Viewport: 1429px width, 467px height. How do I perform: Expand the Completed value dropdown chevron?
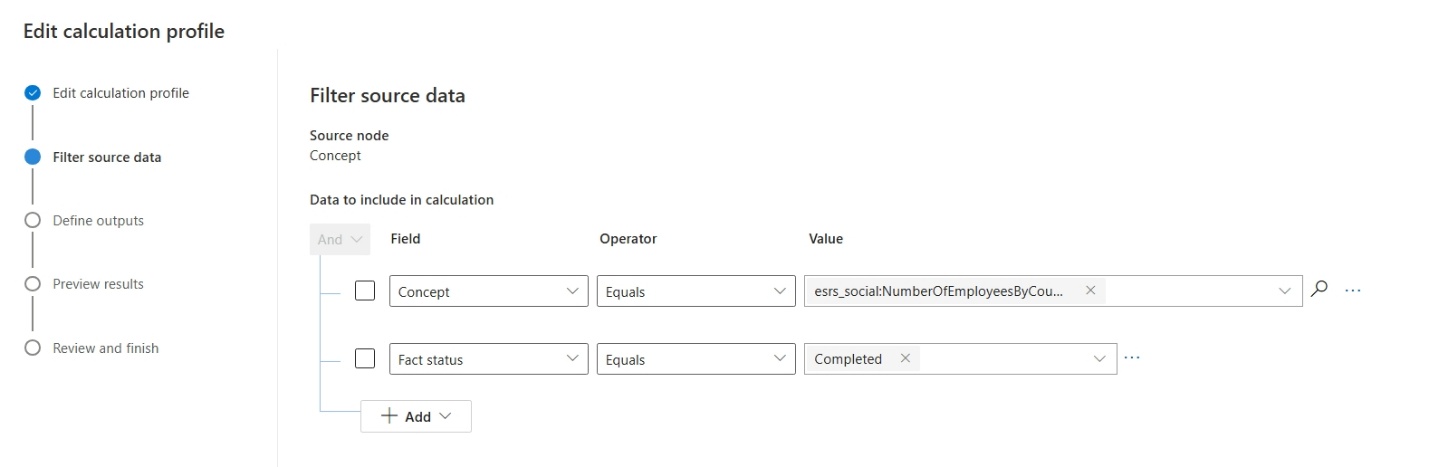point(1100,359)
